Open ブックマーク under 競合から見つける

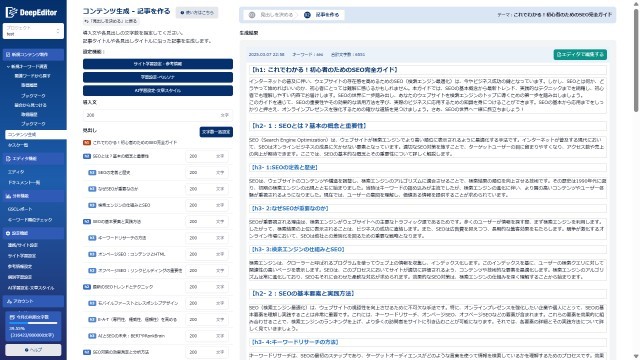(33, 124)
